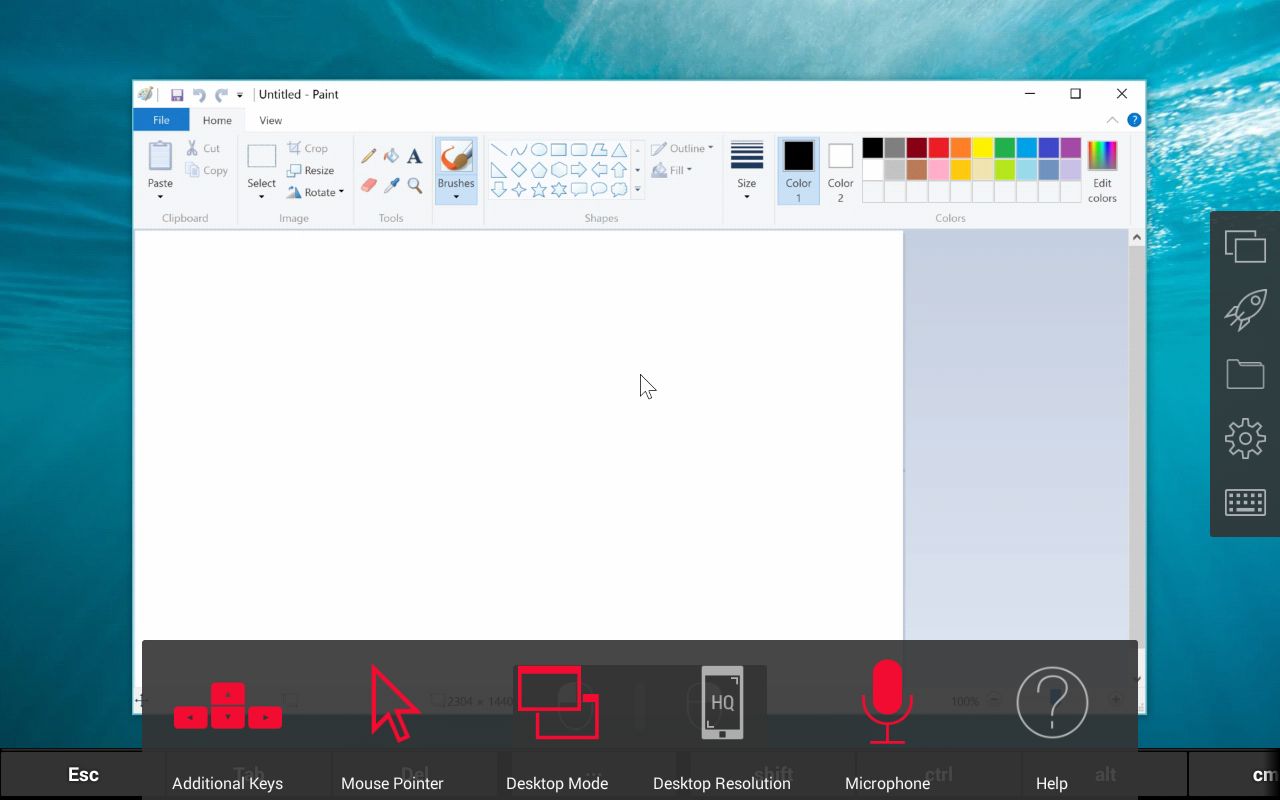Select the Color picker tool
This screenshot has width=1280, height=800.
tap(390, 185)
